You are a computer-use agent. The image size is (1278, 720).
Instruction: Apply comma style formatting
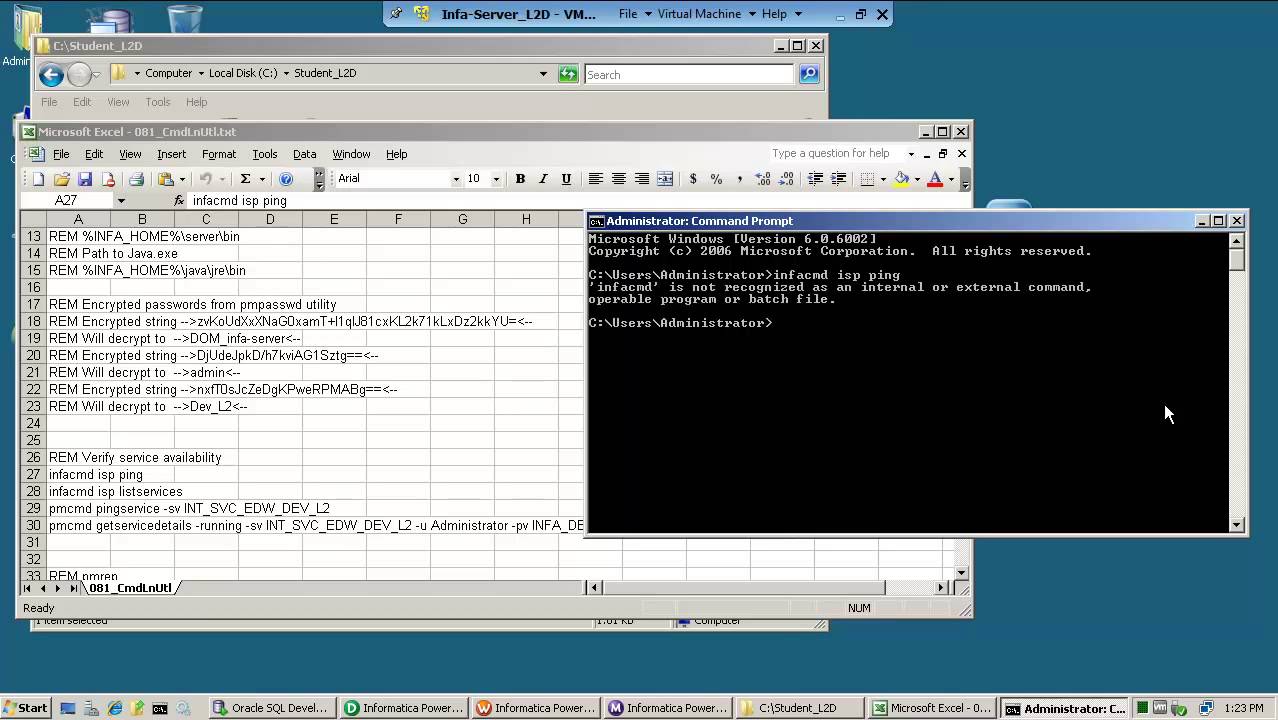[739, 179]
